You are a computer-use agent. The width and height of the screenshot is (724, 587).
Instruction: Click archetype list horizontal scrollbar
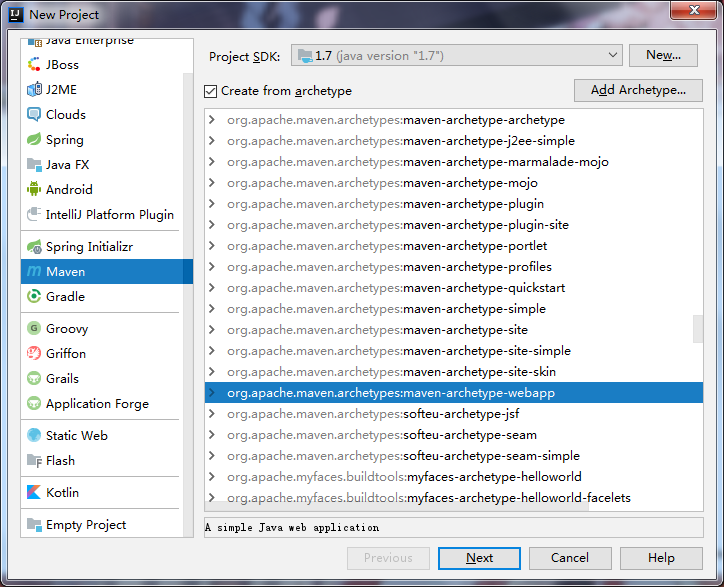pos(397,507)
